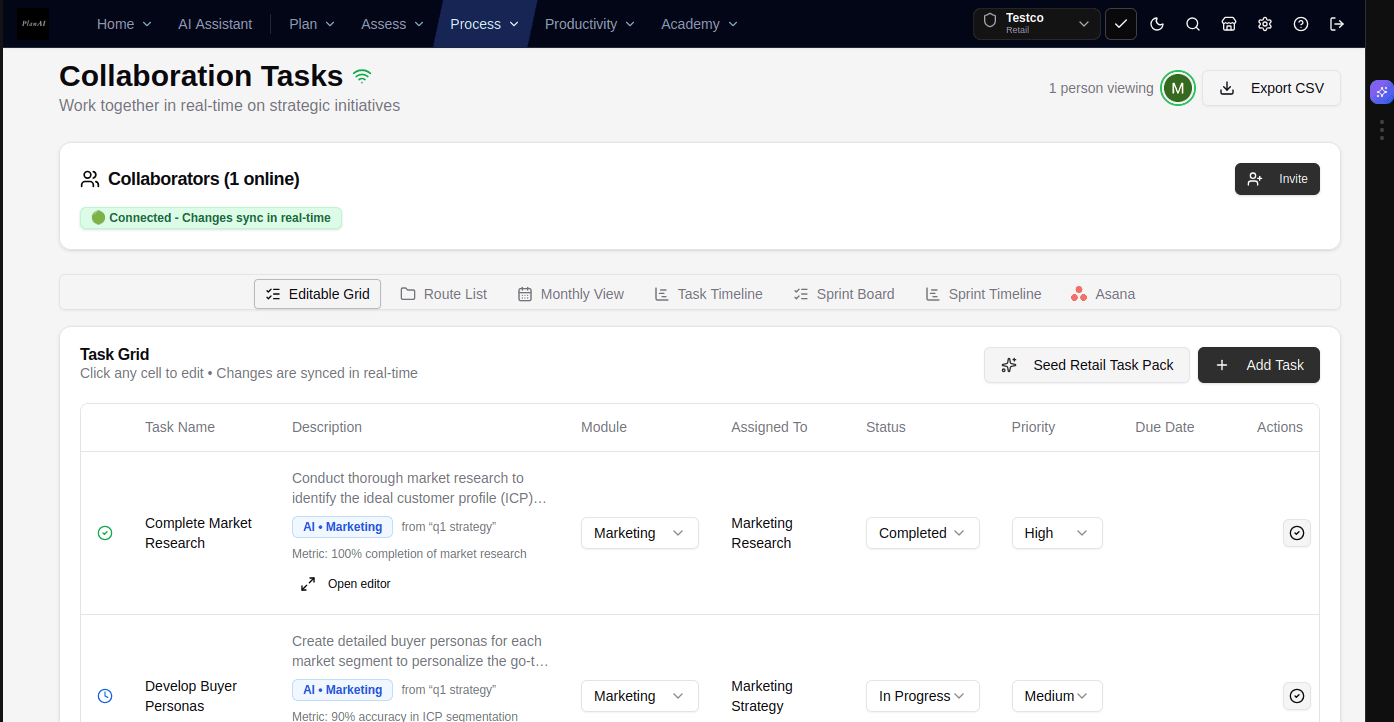This screenshot has height=722, width=1394.
Task: Click the Collaborators people icon
Action: click(x=90, y=179)
